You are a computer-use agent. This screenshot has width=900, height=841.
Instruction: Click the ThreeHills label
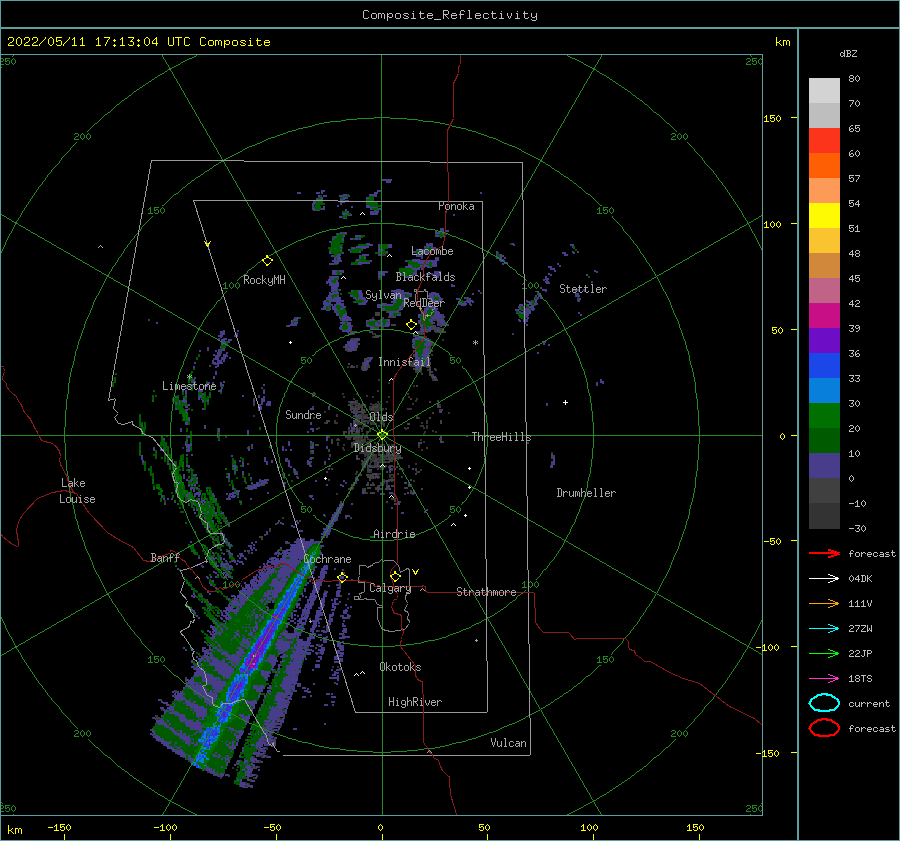point(501,437)
